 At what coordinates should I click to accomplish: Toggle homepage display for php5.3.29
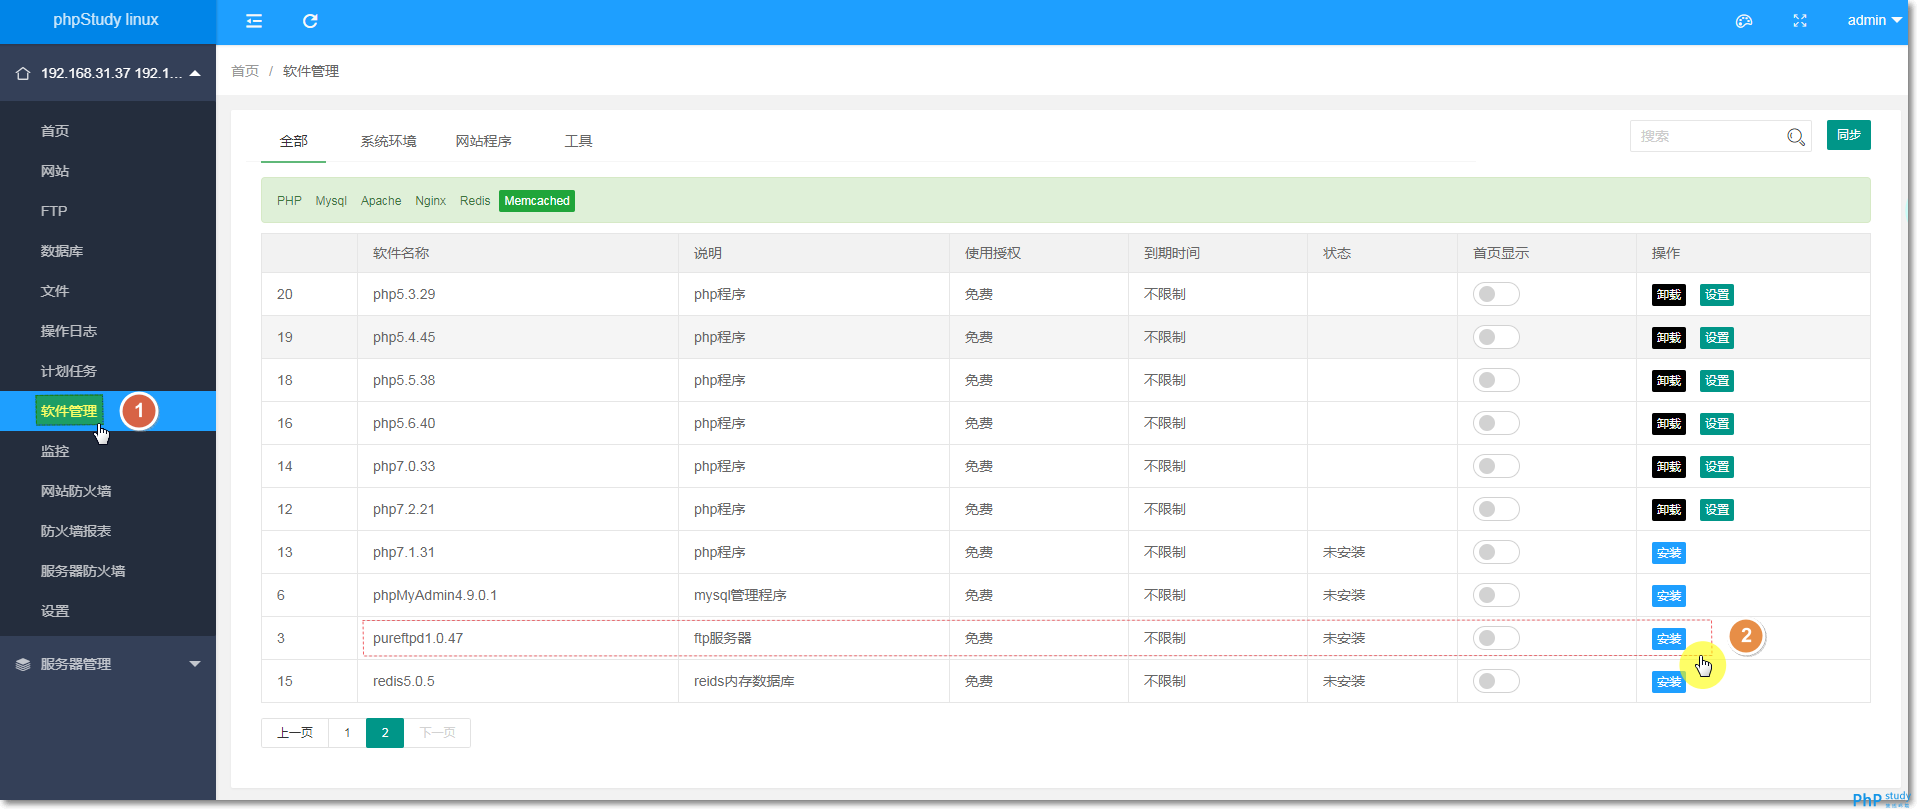tap(1495, 294)
